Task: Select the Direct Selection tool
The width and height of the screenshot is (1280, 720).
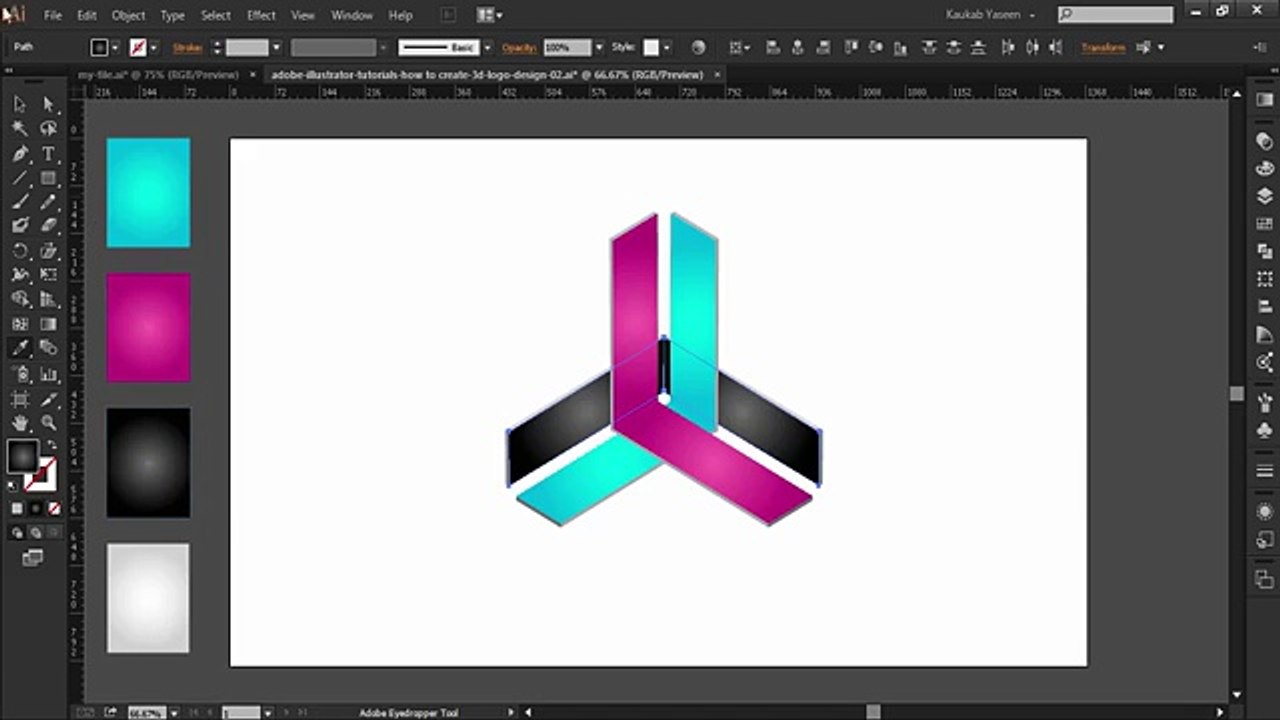Action: tap(48, 104)
